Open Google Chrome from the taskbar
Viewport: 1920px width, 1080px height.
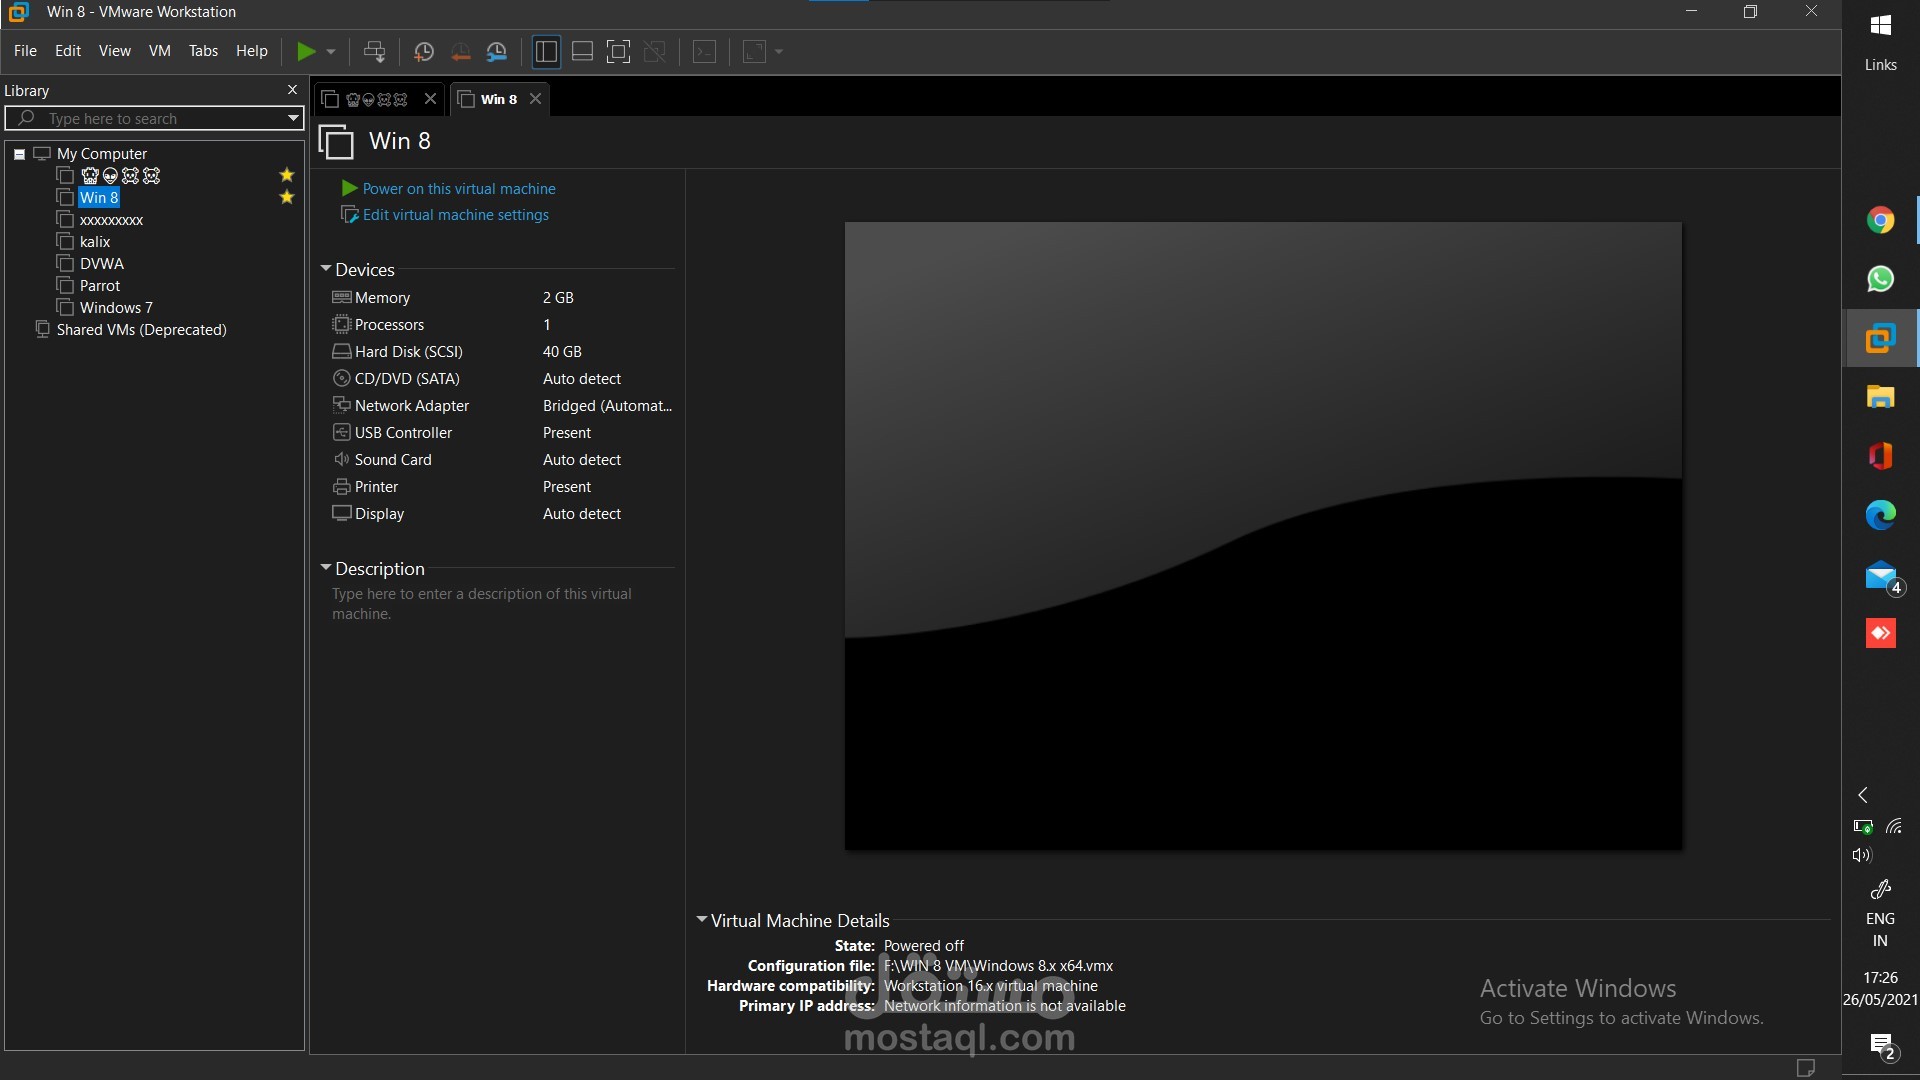1880,221
